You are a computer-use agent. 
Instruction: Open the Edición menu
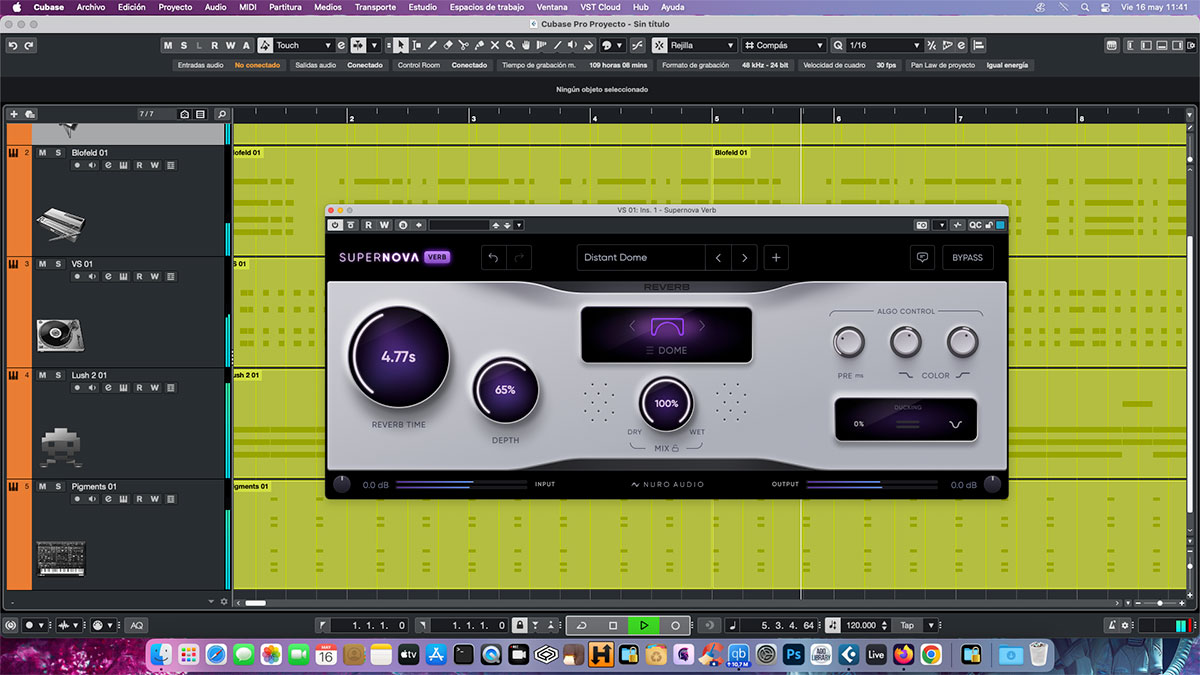pyautogui.click(x=131, y=7)
